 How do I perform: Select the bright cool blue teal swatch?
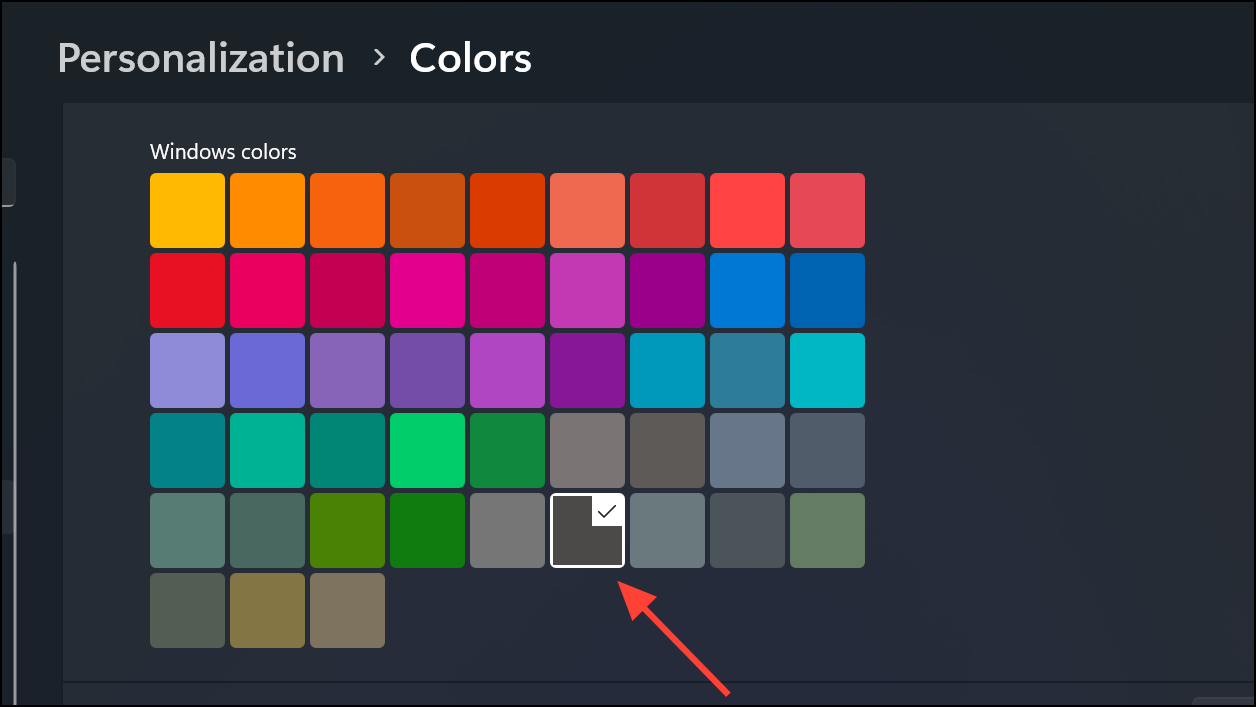(x=667, y=370)
